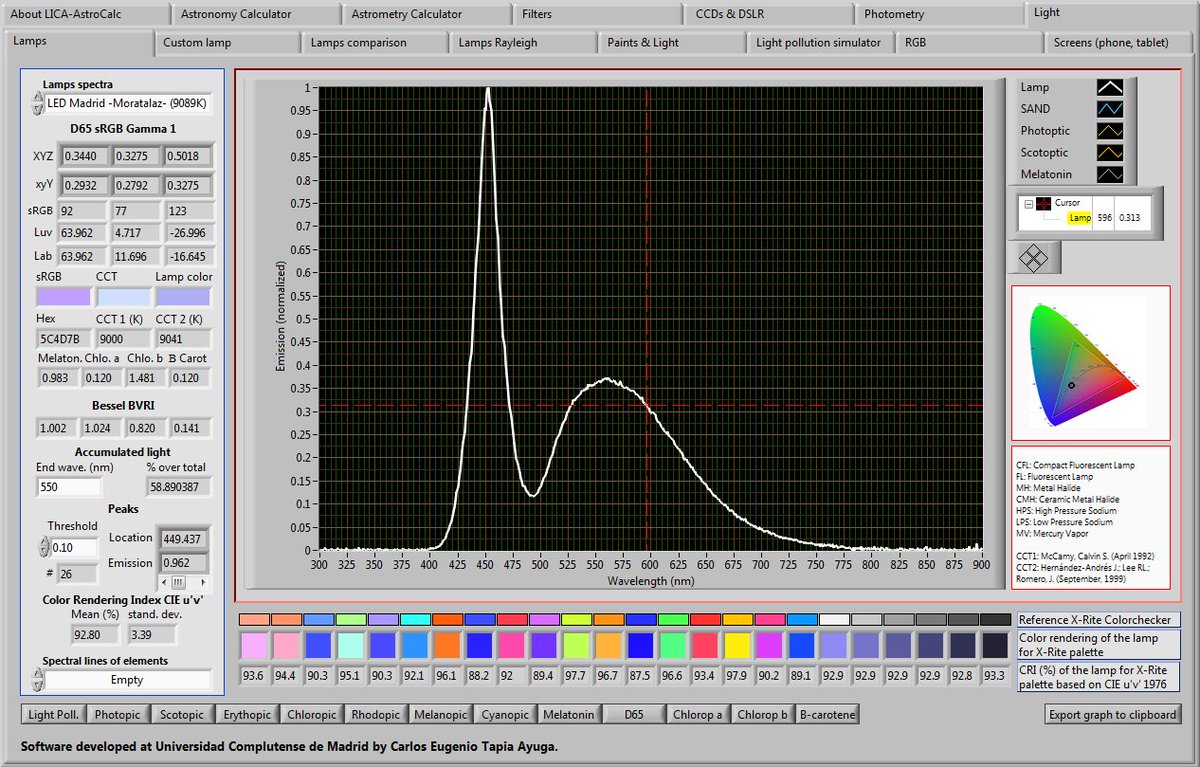The height and width of the screenshot is (767, 1200).
Task: Click the Chlorop a button
Action: (x=698, y=714)
